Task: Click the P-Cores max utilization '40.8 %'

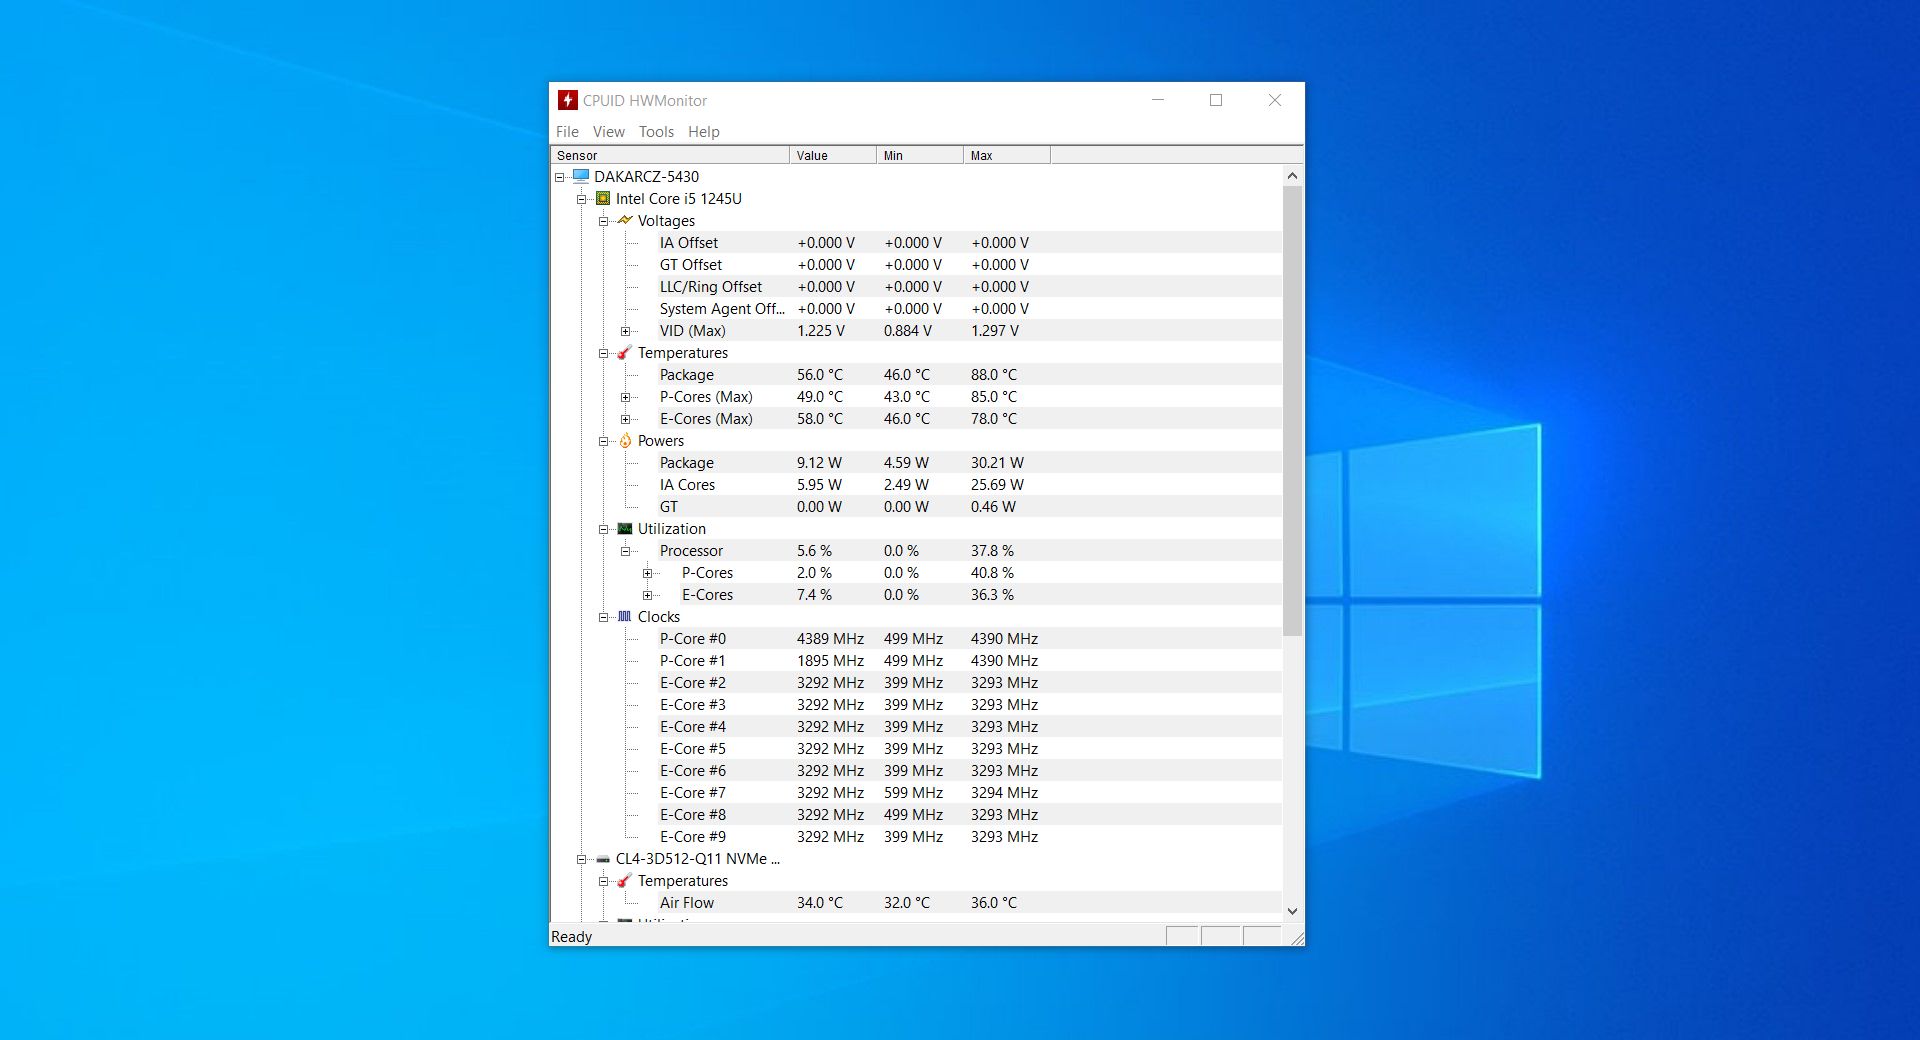Action: (992, 573)
